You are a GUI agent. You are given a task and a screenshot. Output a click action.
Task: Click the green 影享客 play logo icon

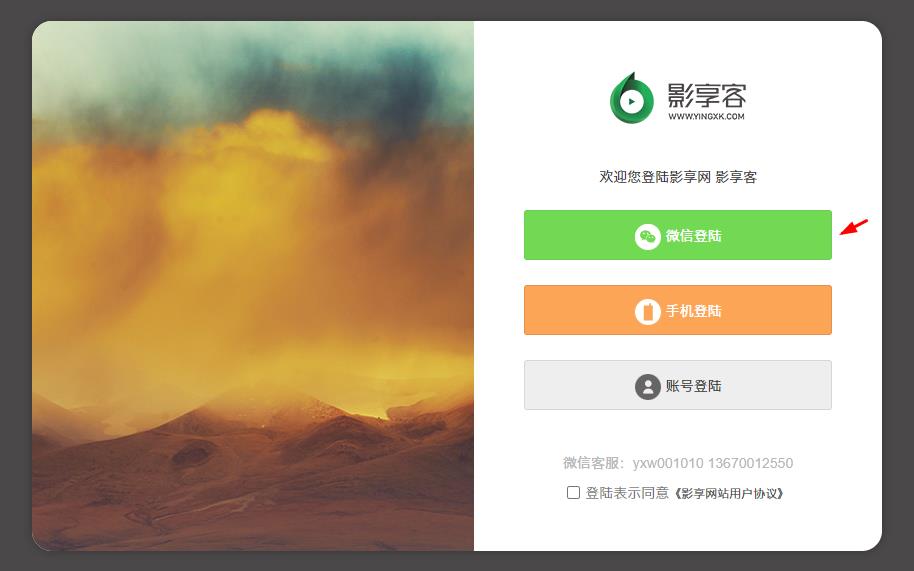point(632,98)
